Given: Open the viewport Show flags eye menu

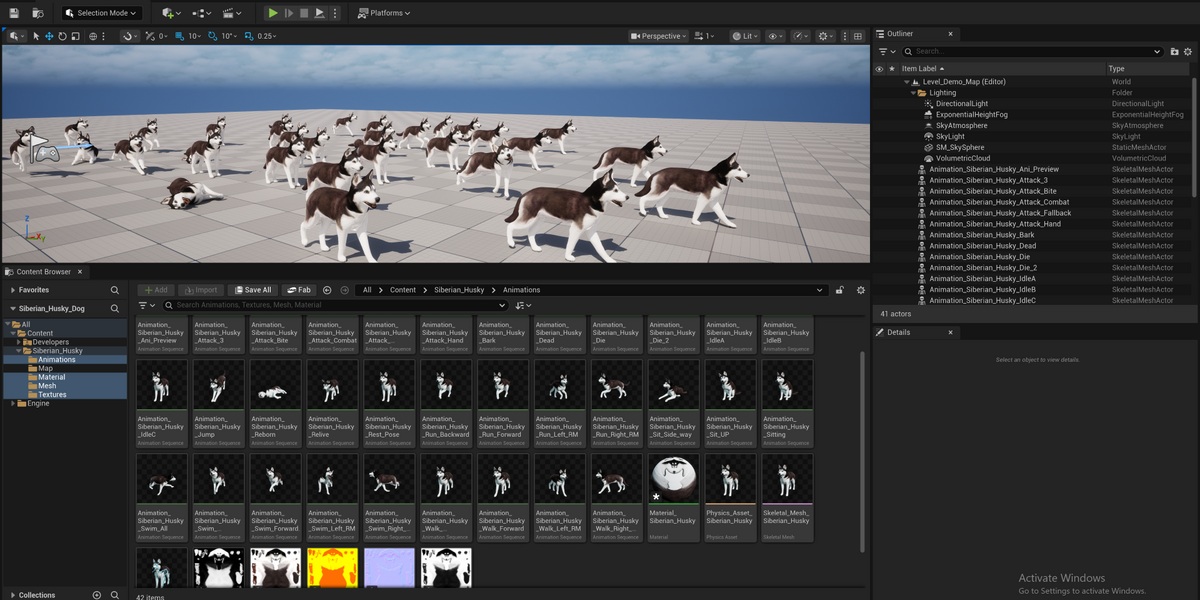Looking at the screenshot, I should [775, 36].
